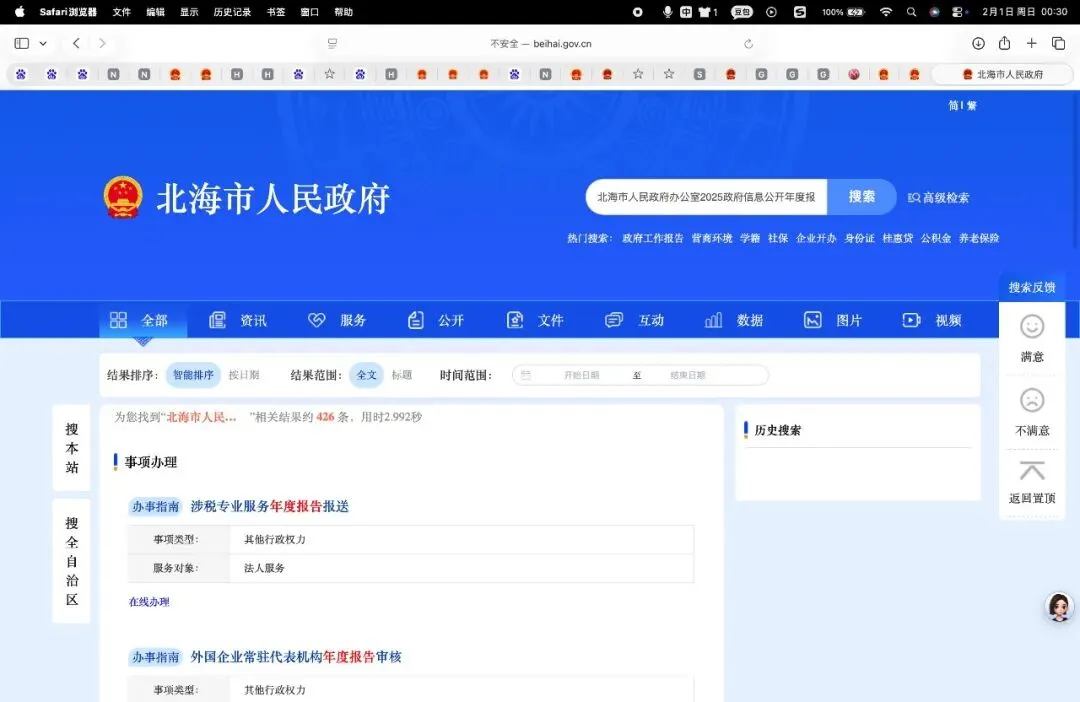
Task: Select the 图片 category tab
Action: tap(833, 320)
